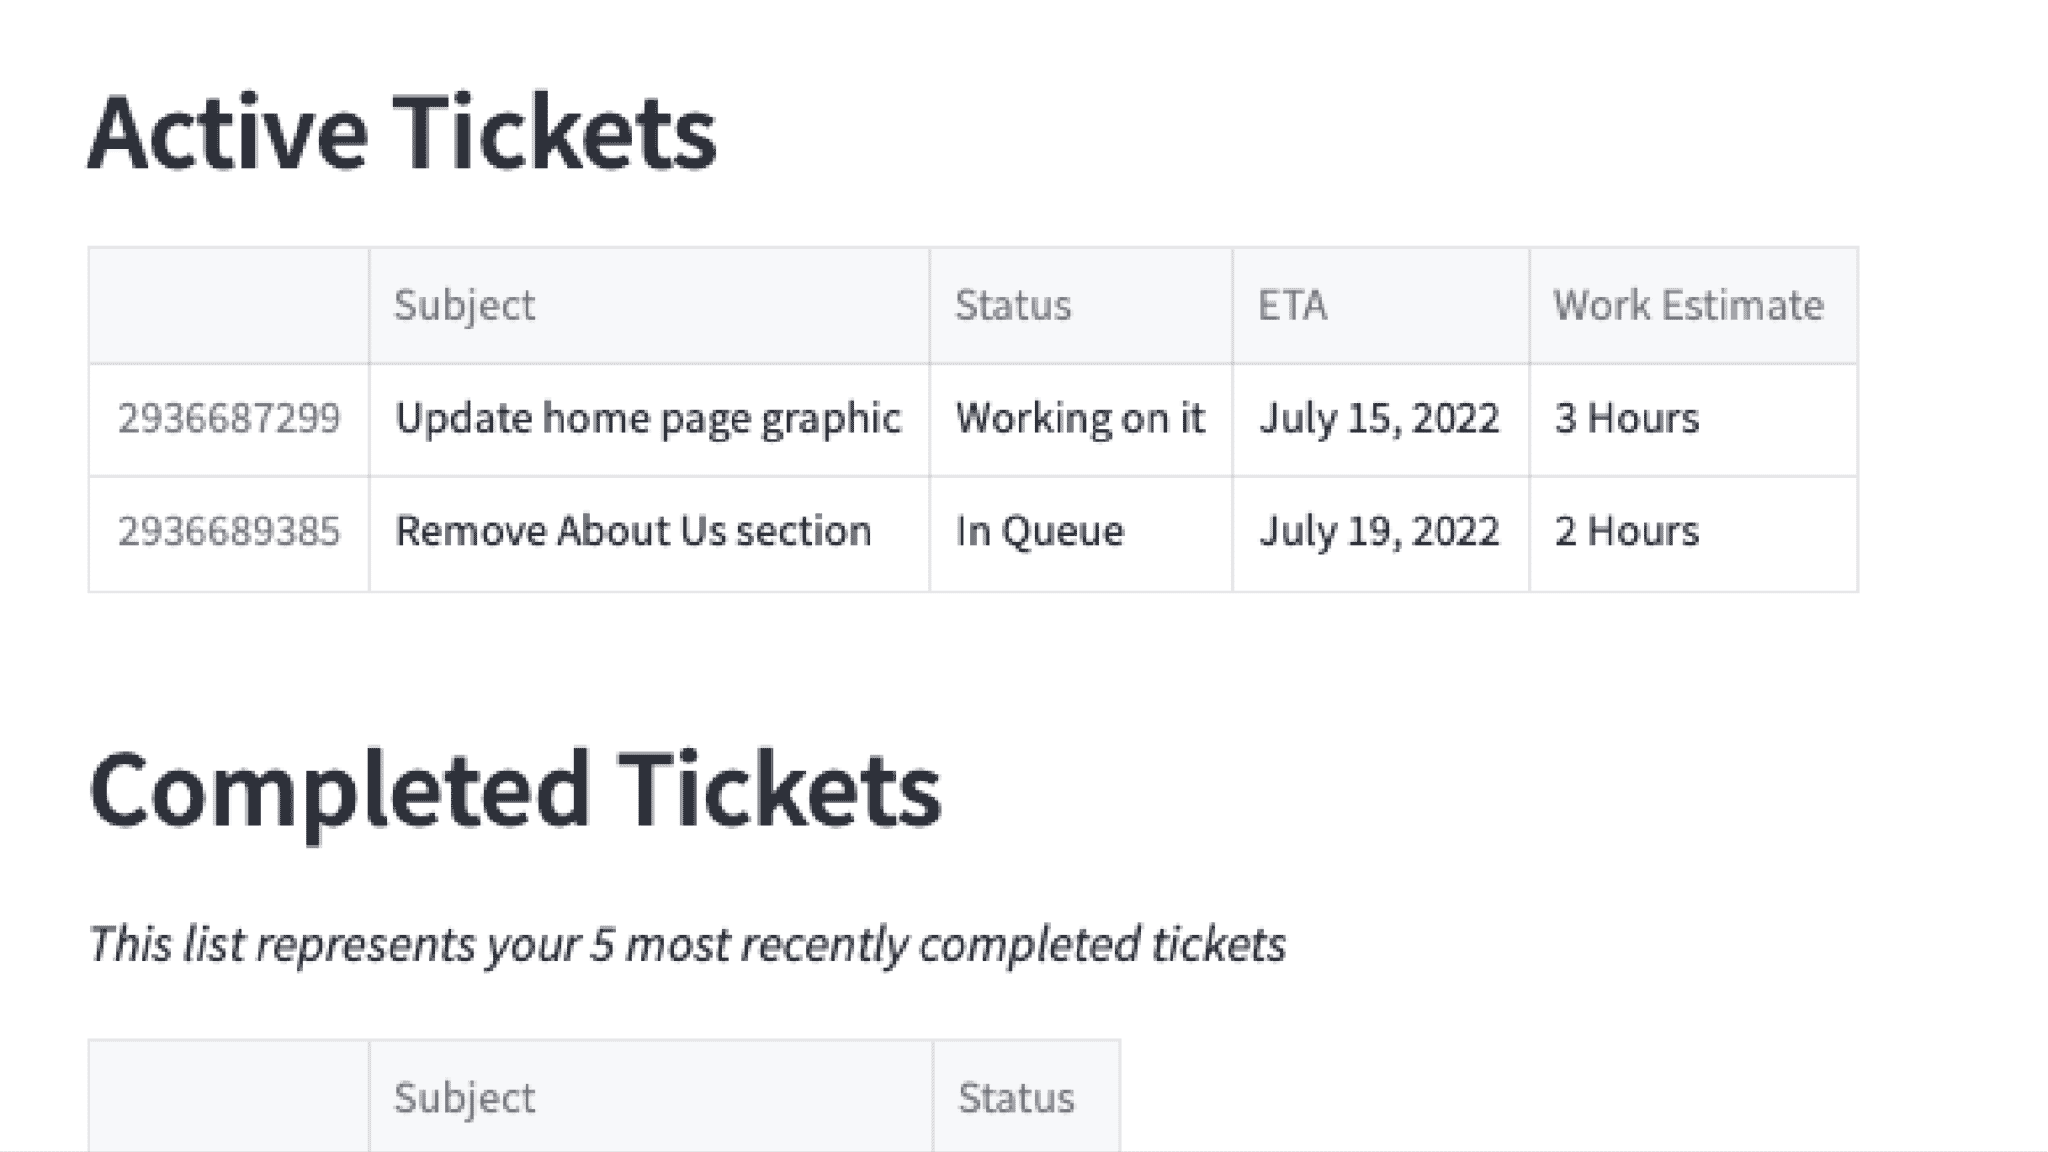2048x1152 pixels.
Task: Click the Work Estimate column header
Action: (1688, 305)
